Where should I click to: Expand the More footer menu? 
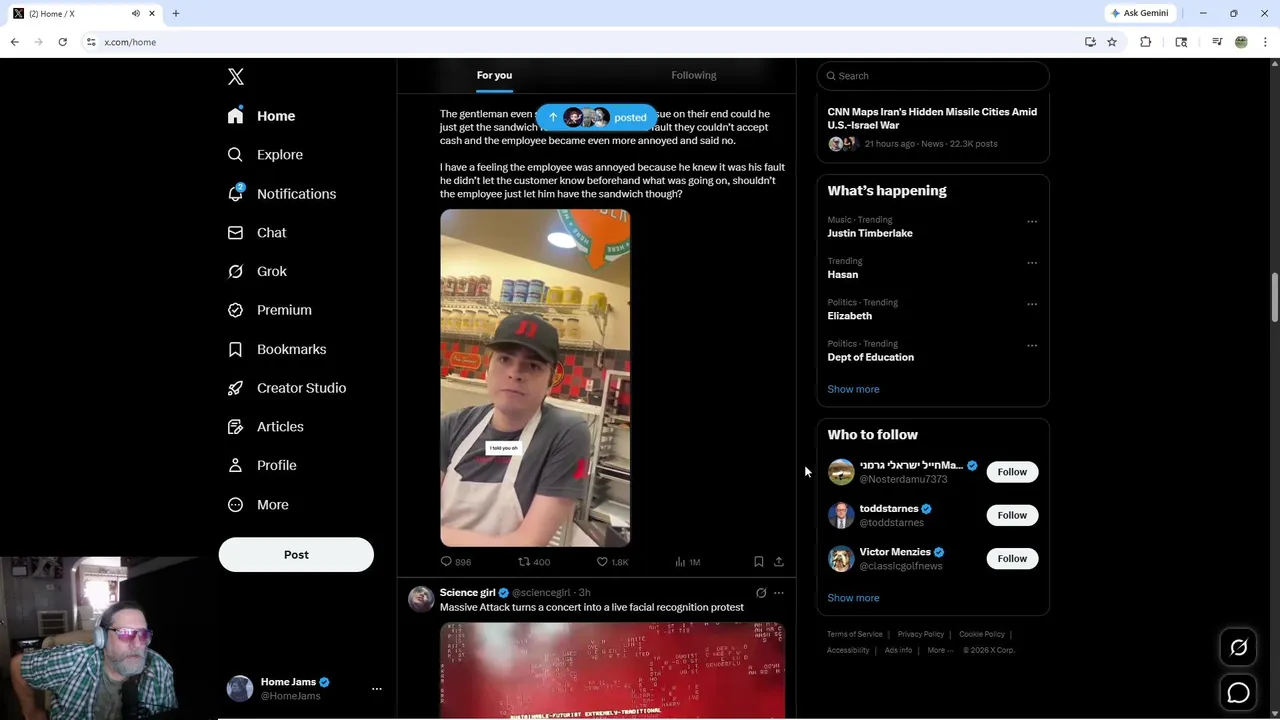click(x=938, y=650)
